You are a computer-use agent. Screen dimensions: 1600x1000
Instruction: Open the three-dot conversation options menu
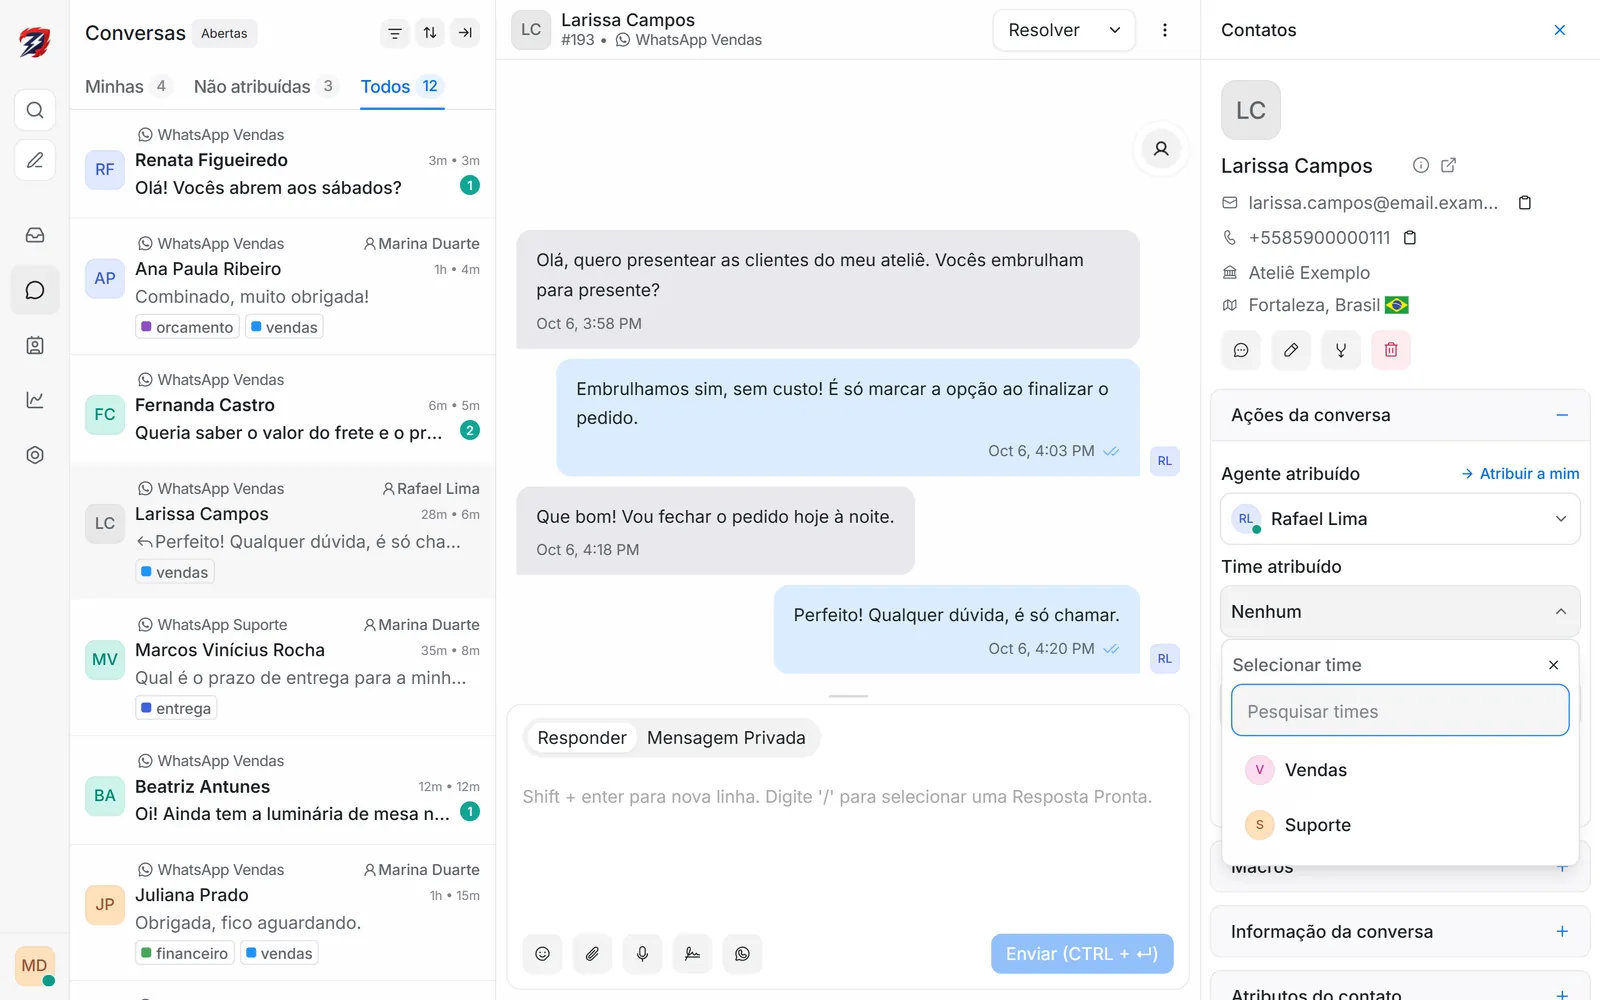click(x=1165, y=30)
